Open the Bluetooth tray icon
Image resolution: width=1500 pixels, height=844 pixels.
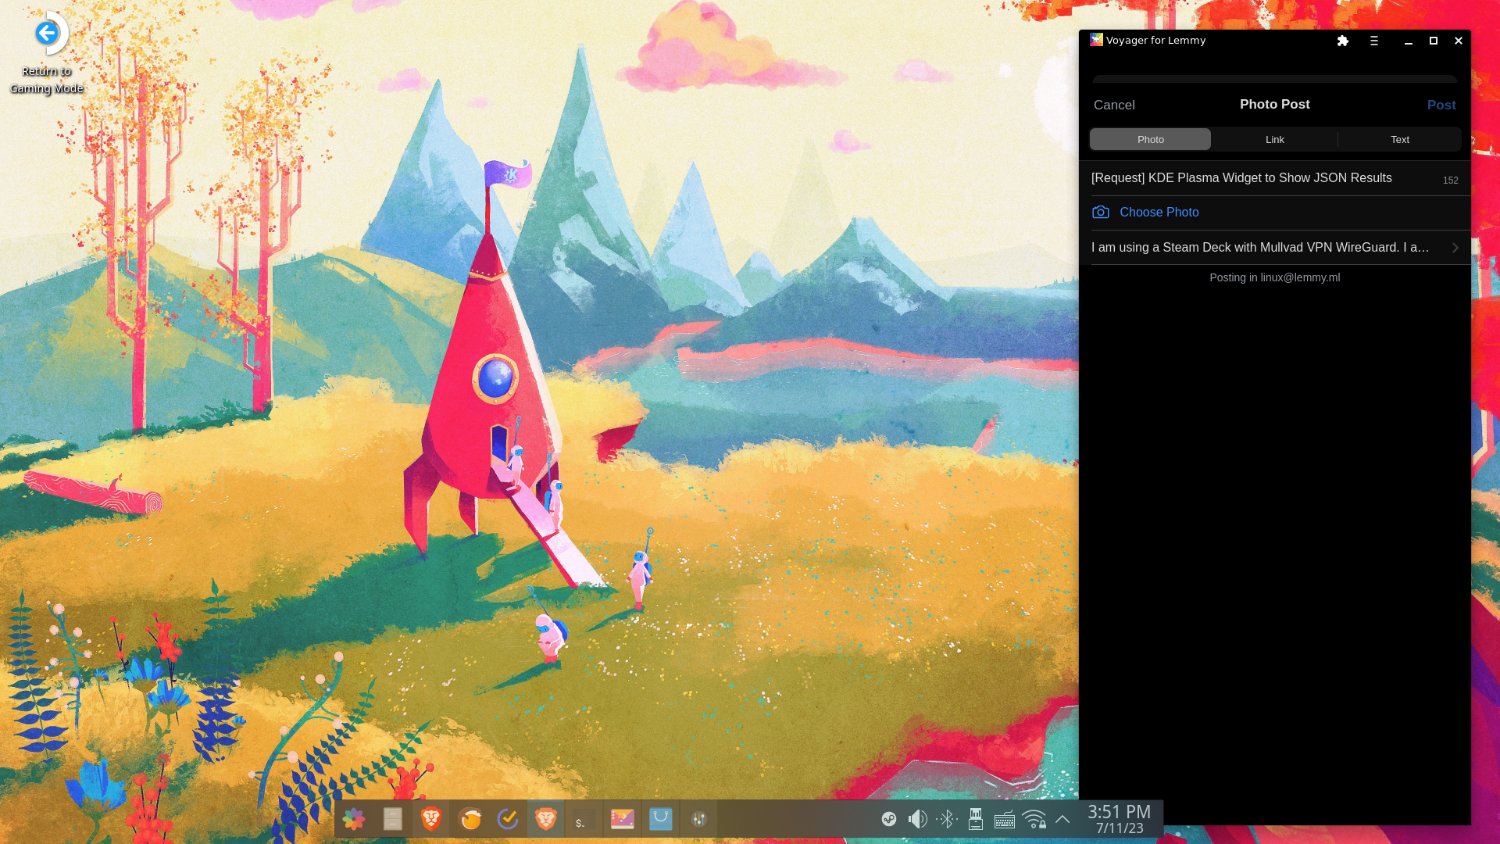pyautogui.click(x=947, y=819)
